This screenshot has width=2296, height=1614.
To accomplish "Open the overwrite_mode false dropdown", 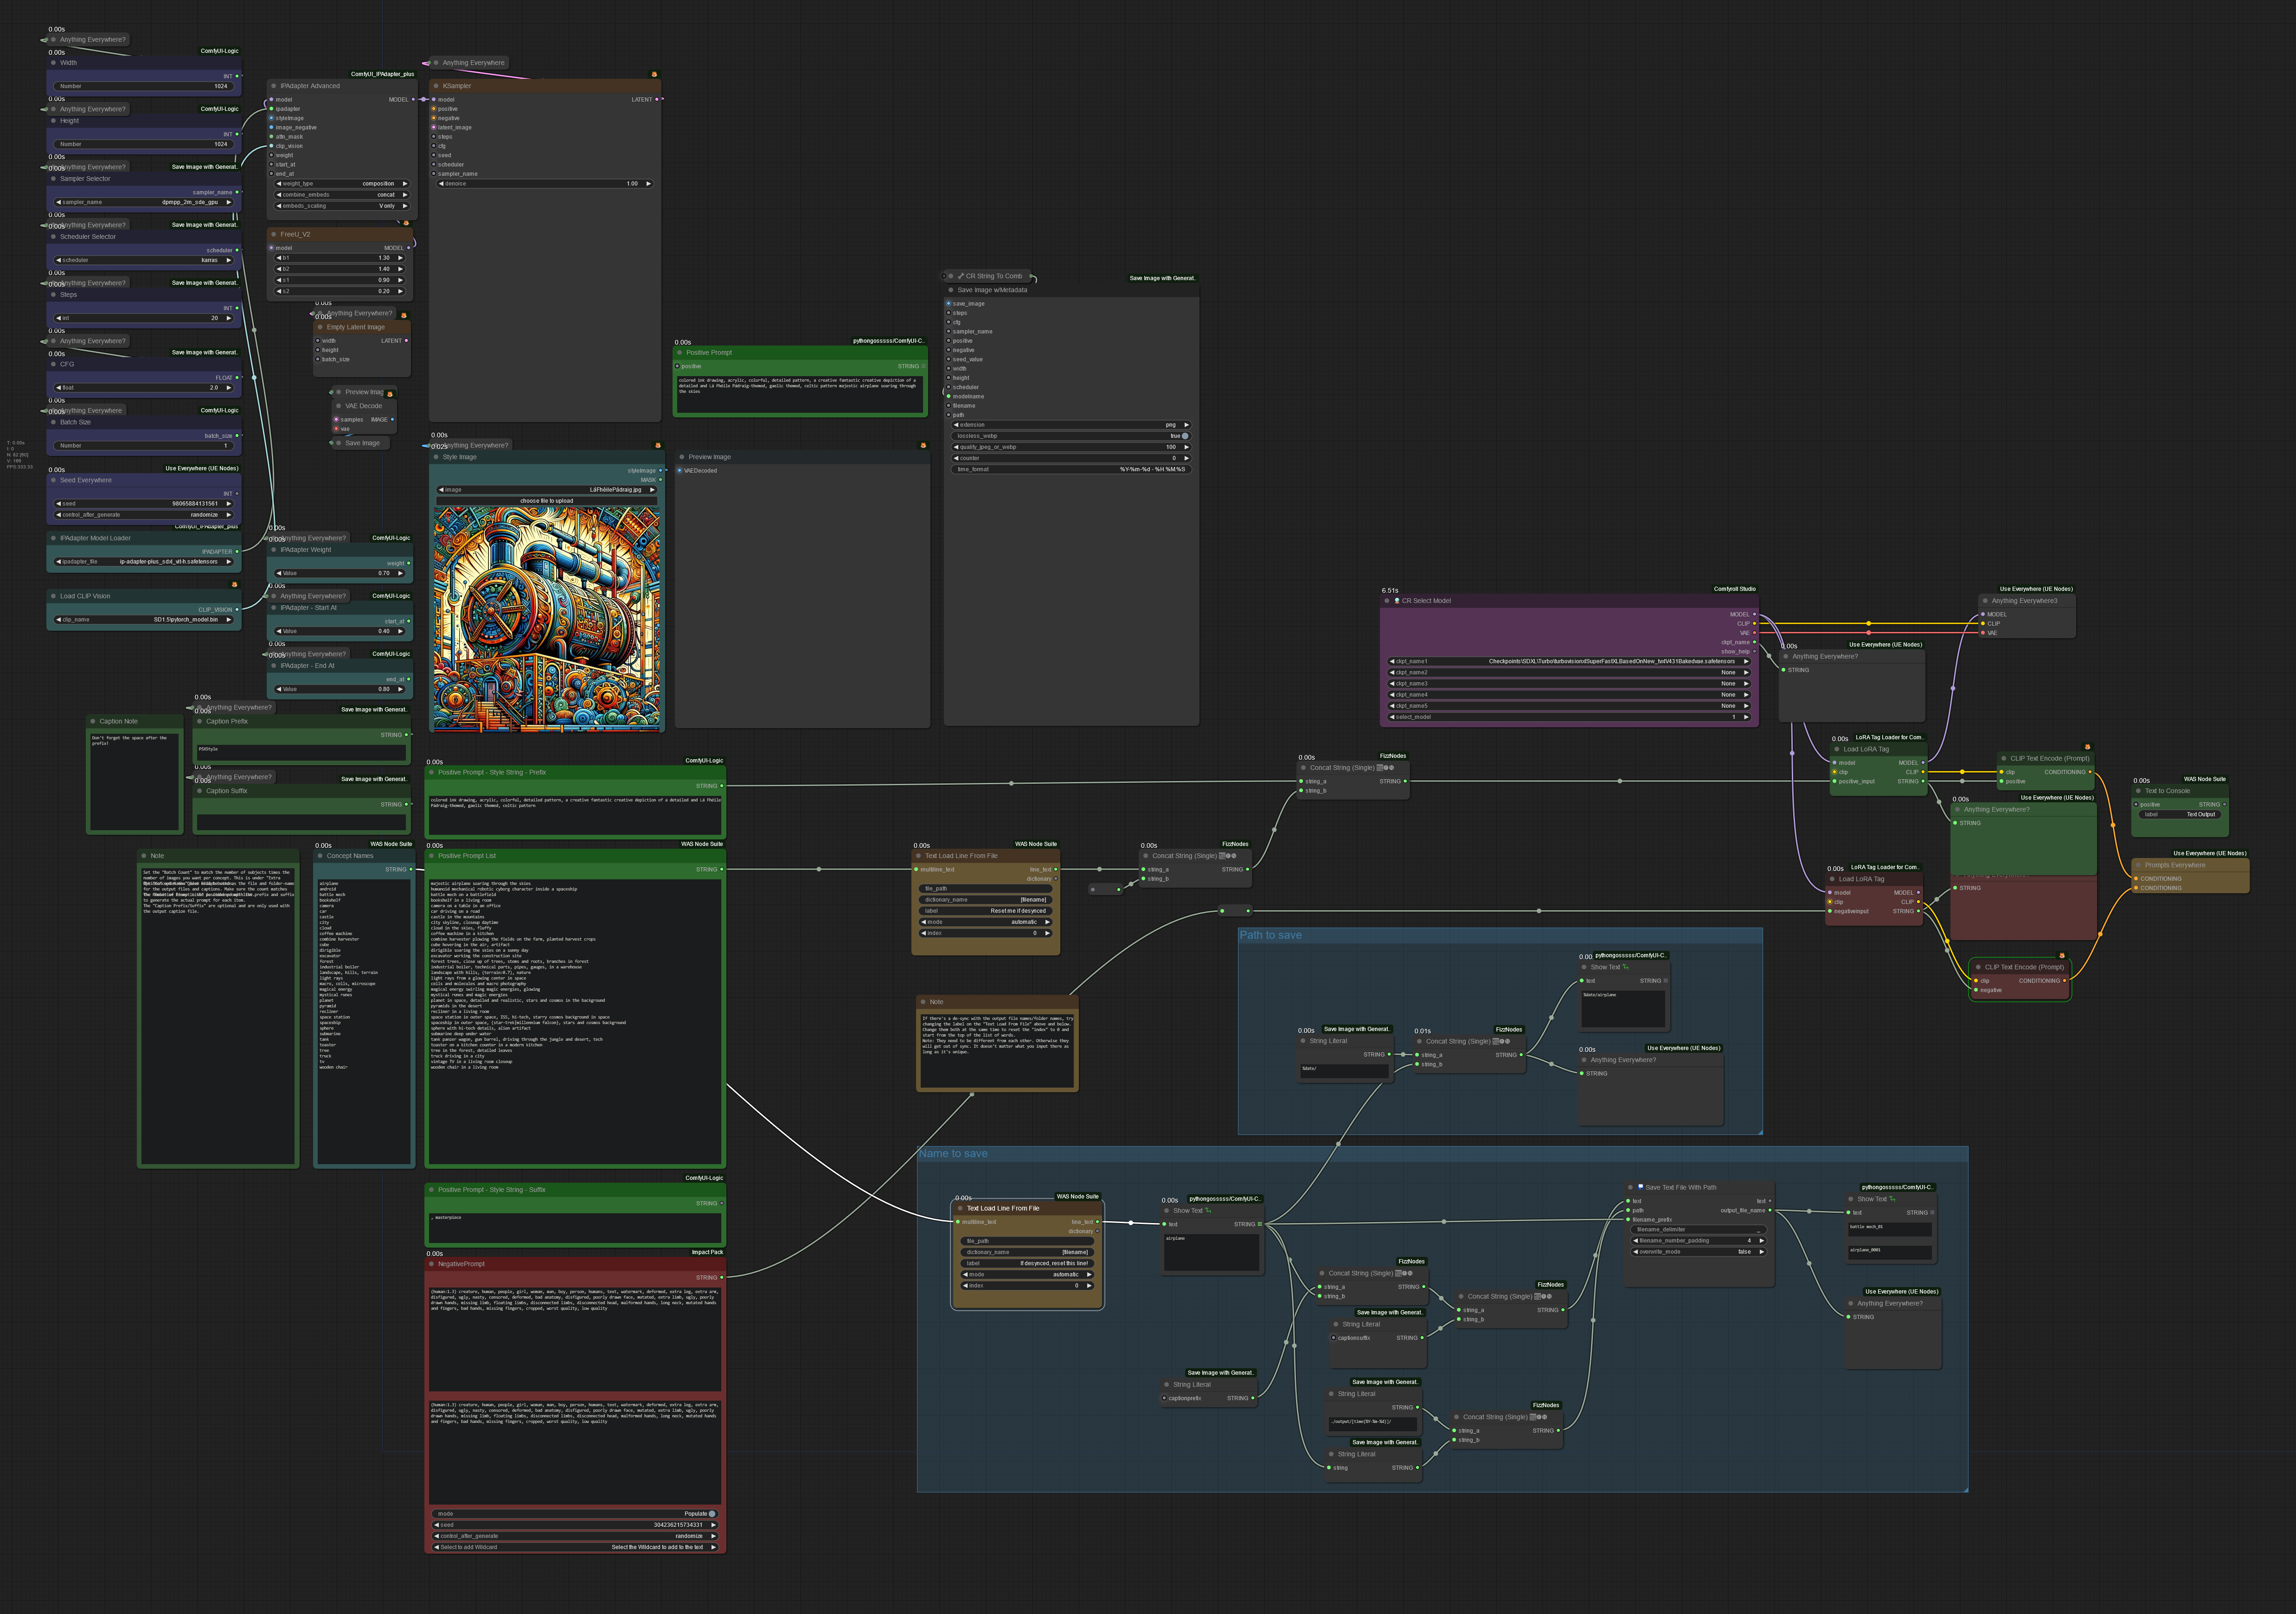I will 1699,1252.
